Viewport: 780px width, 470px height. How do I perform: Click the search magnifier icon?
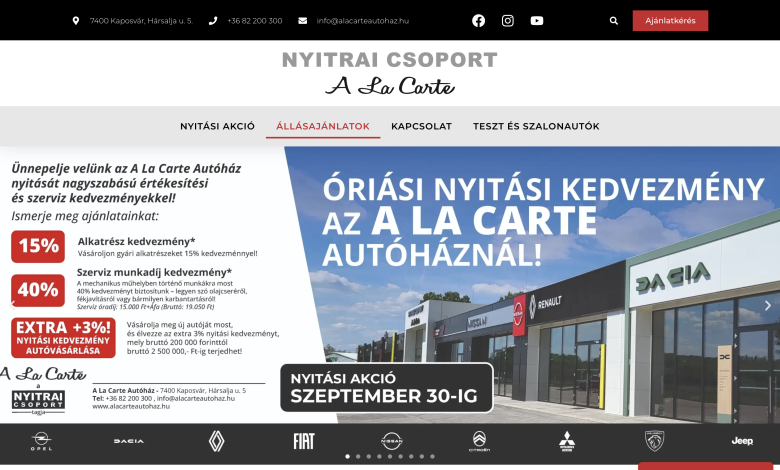[614, 20]
